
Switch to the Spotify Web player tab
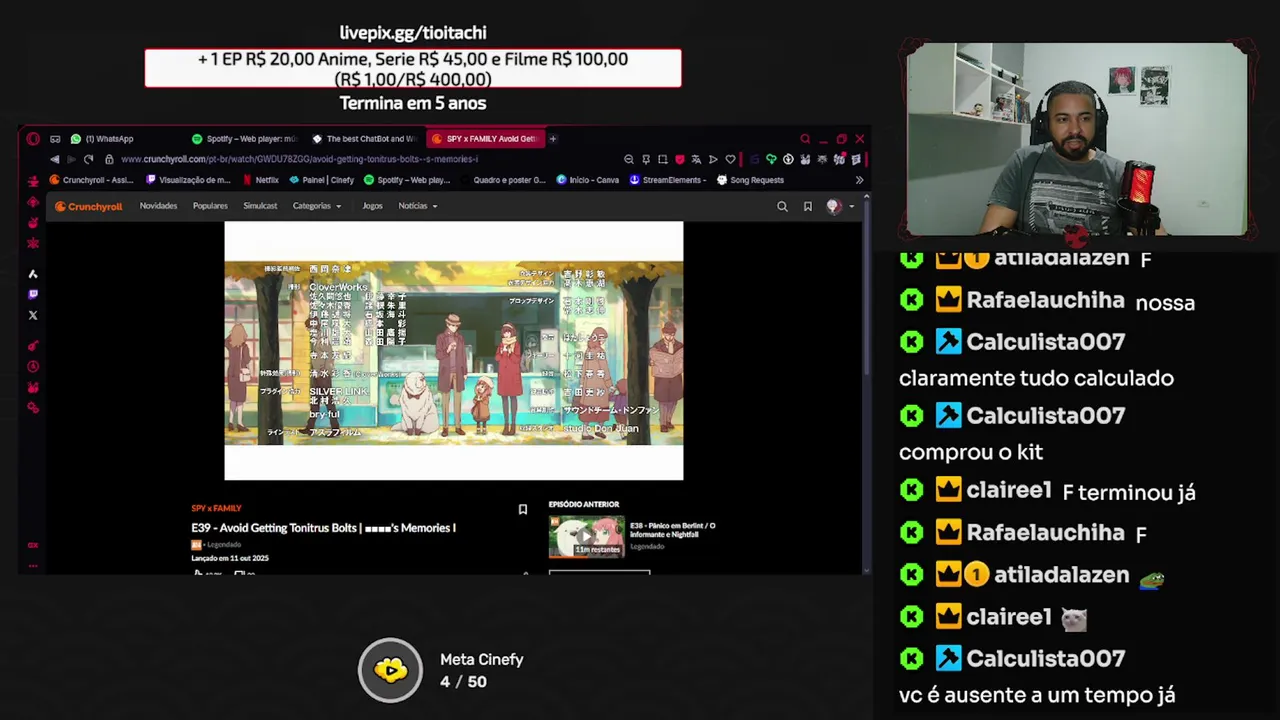[244, 139]
